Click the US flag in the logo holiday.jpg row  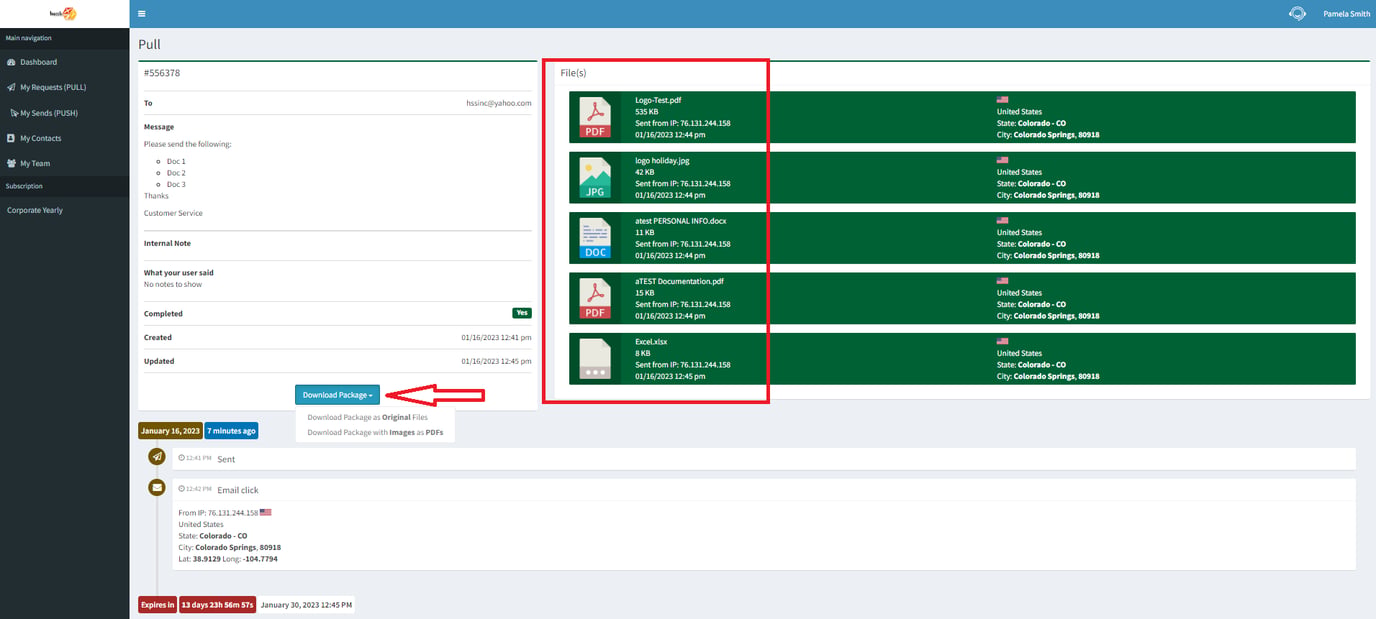(1003, 160)
